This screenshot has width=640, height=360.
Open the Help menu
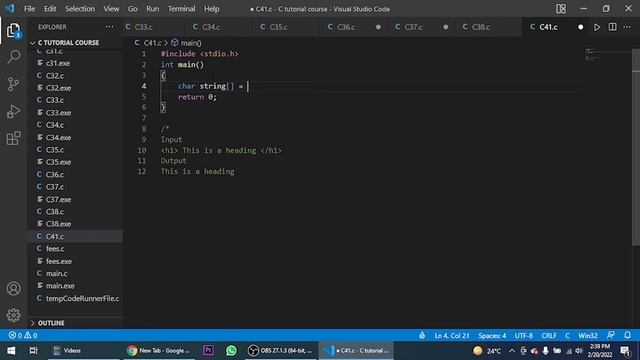(211, 9)
